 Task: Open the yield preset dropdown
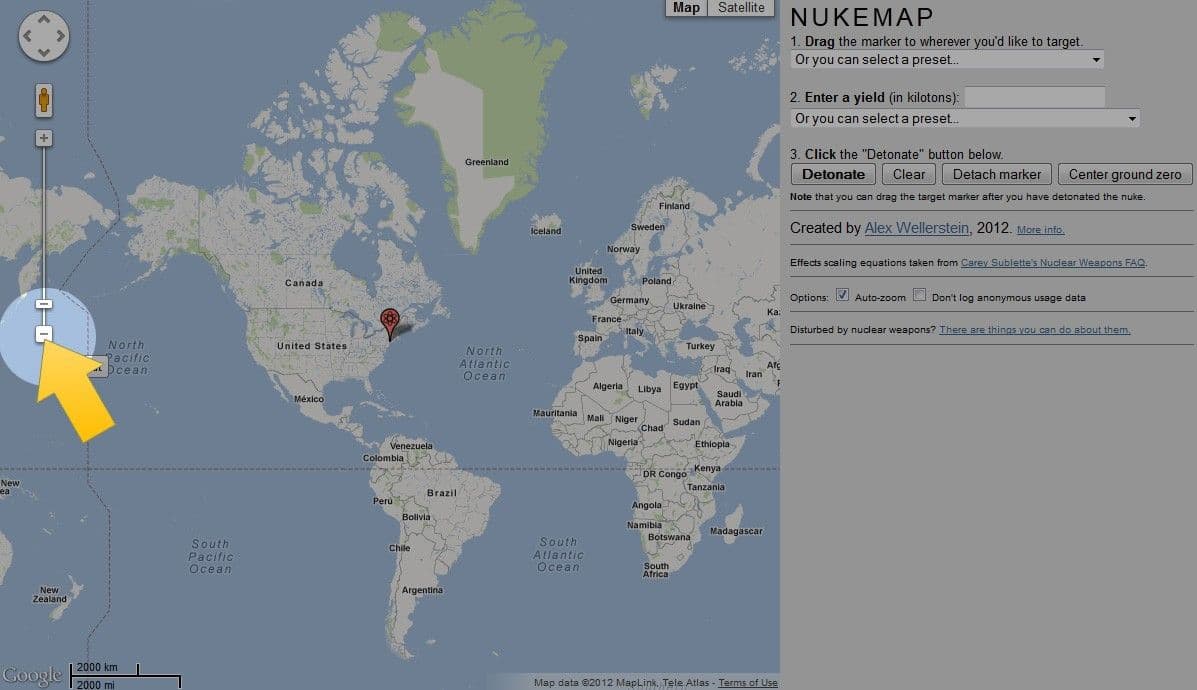965,118
